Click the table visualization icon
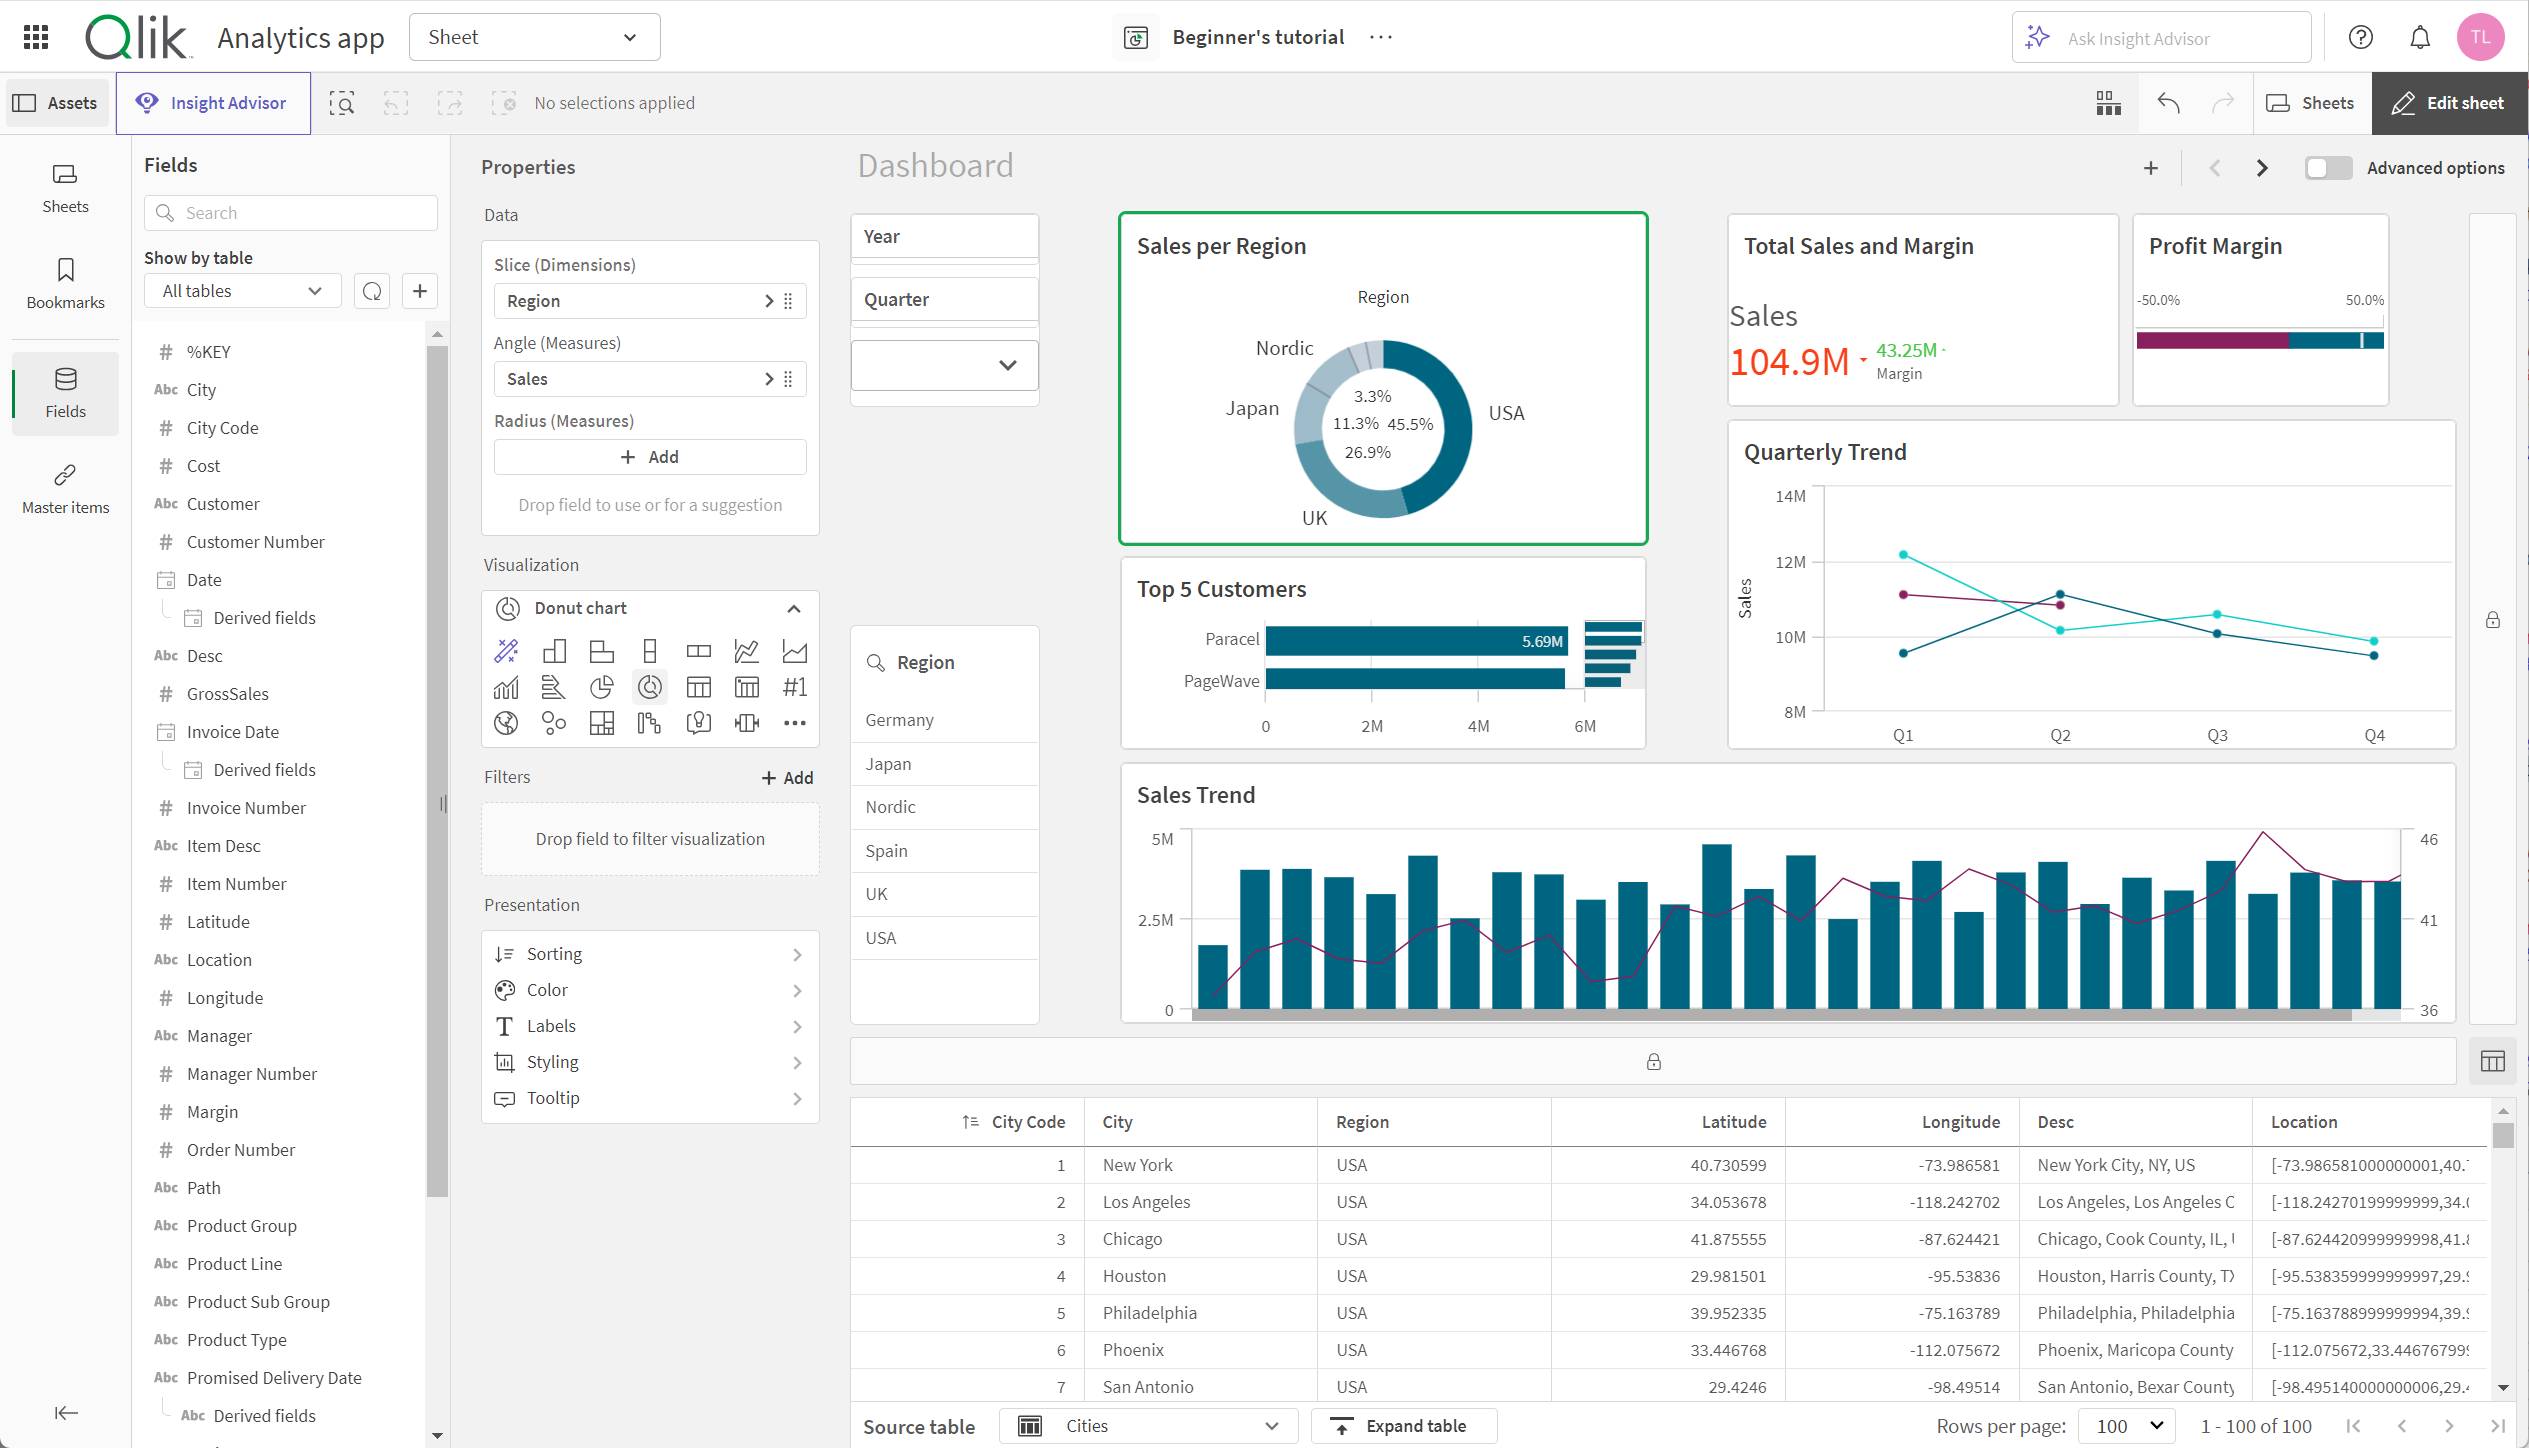The height and width of the screenshot is (1448, 2529). tap(695, 684)
